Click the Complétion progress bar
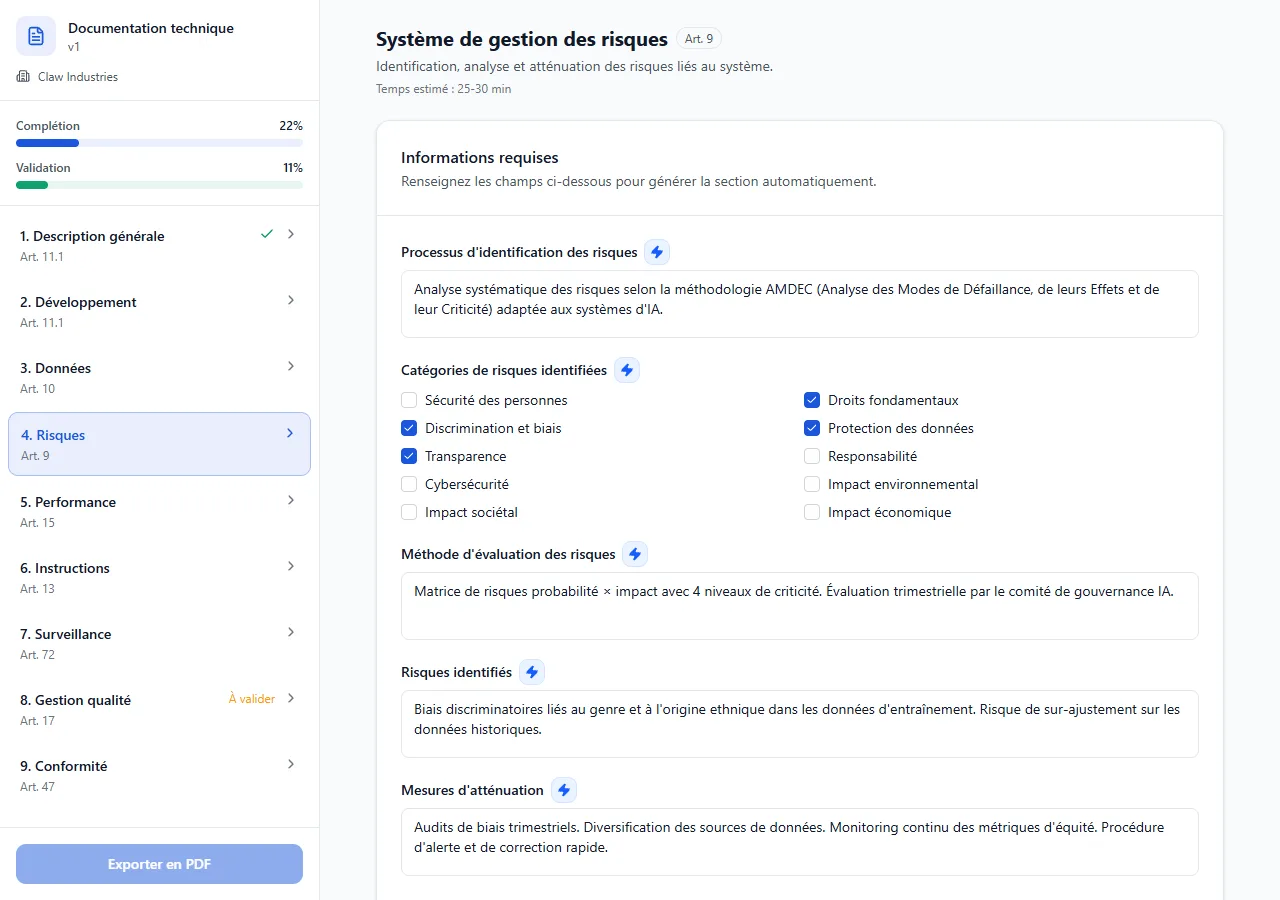 (159, 143)
